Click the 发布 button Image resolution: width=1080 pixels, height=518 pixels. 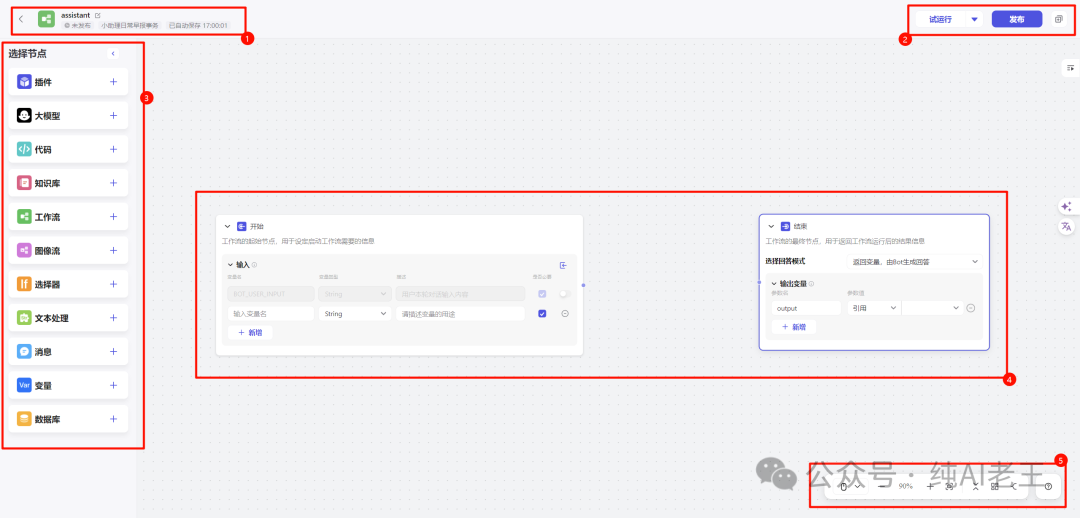1017,19
